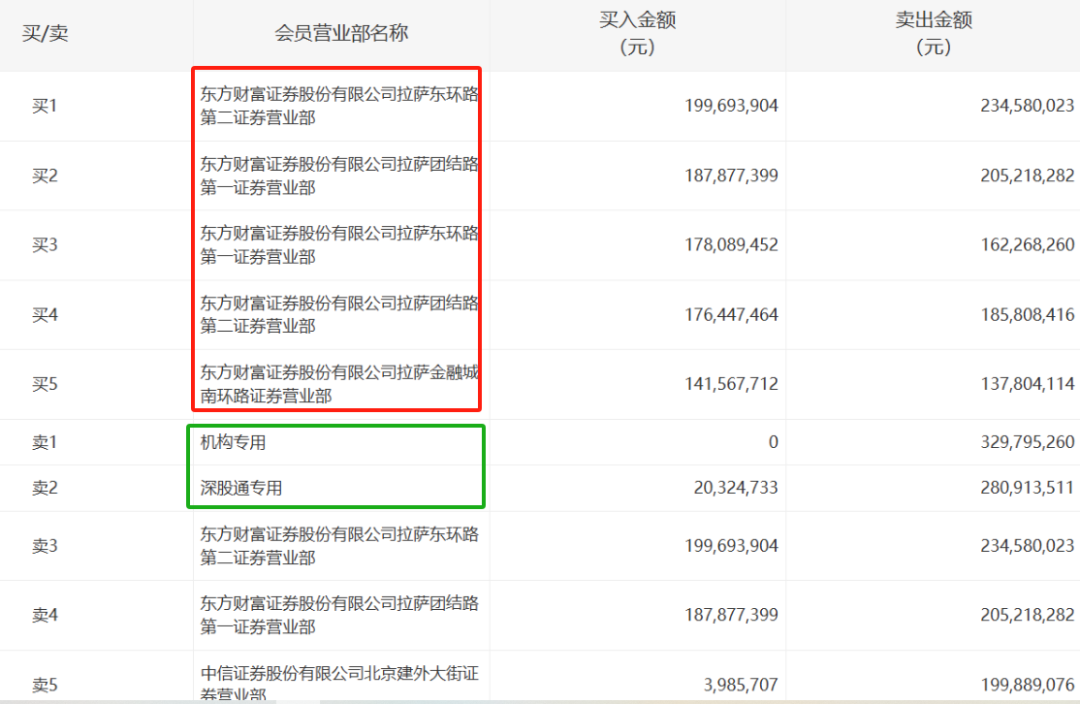The image size is (1080, 704).
Task: Click sell amount 329,795,260
Action: pyautogui.click(x=1027, y=442)
